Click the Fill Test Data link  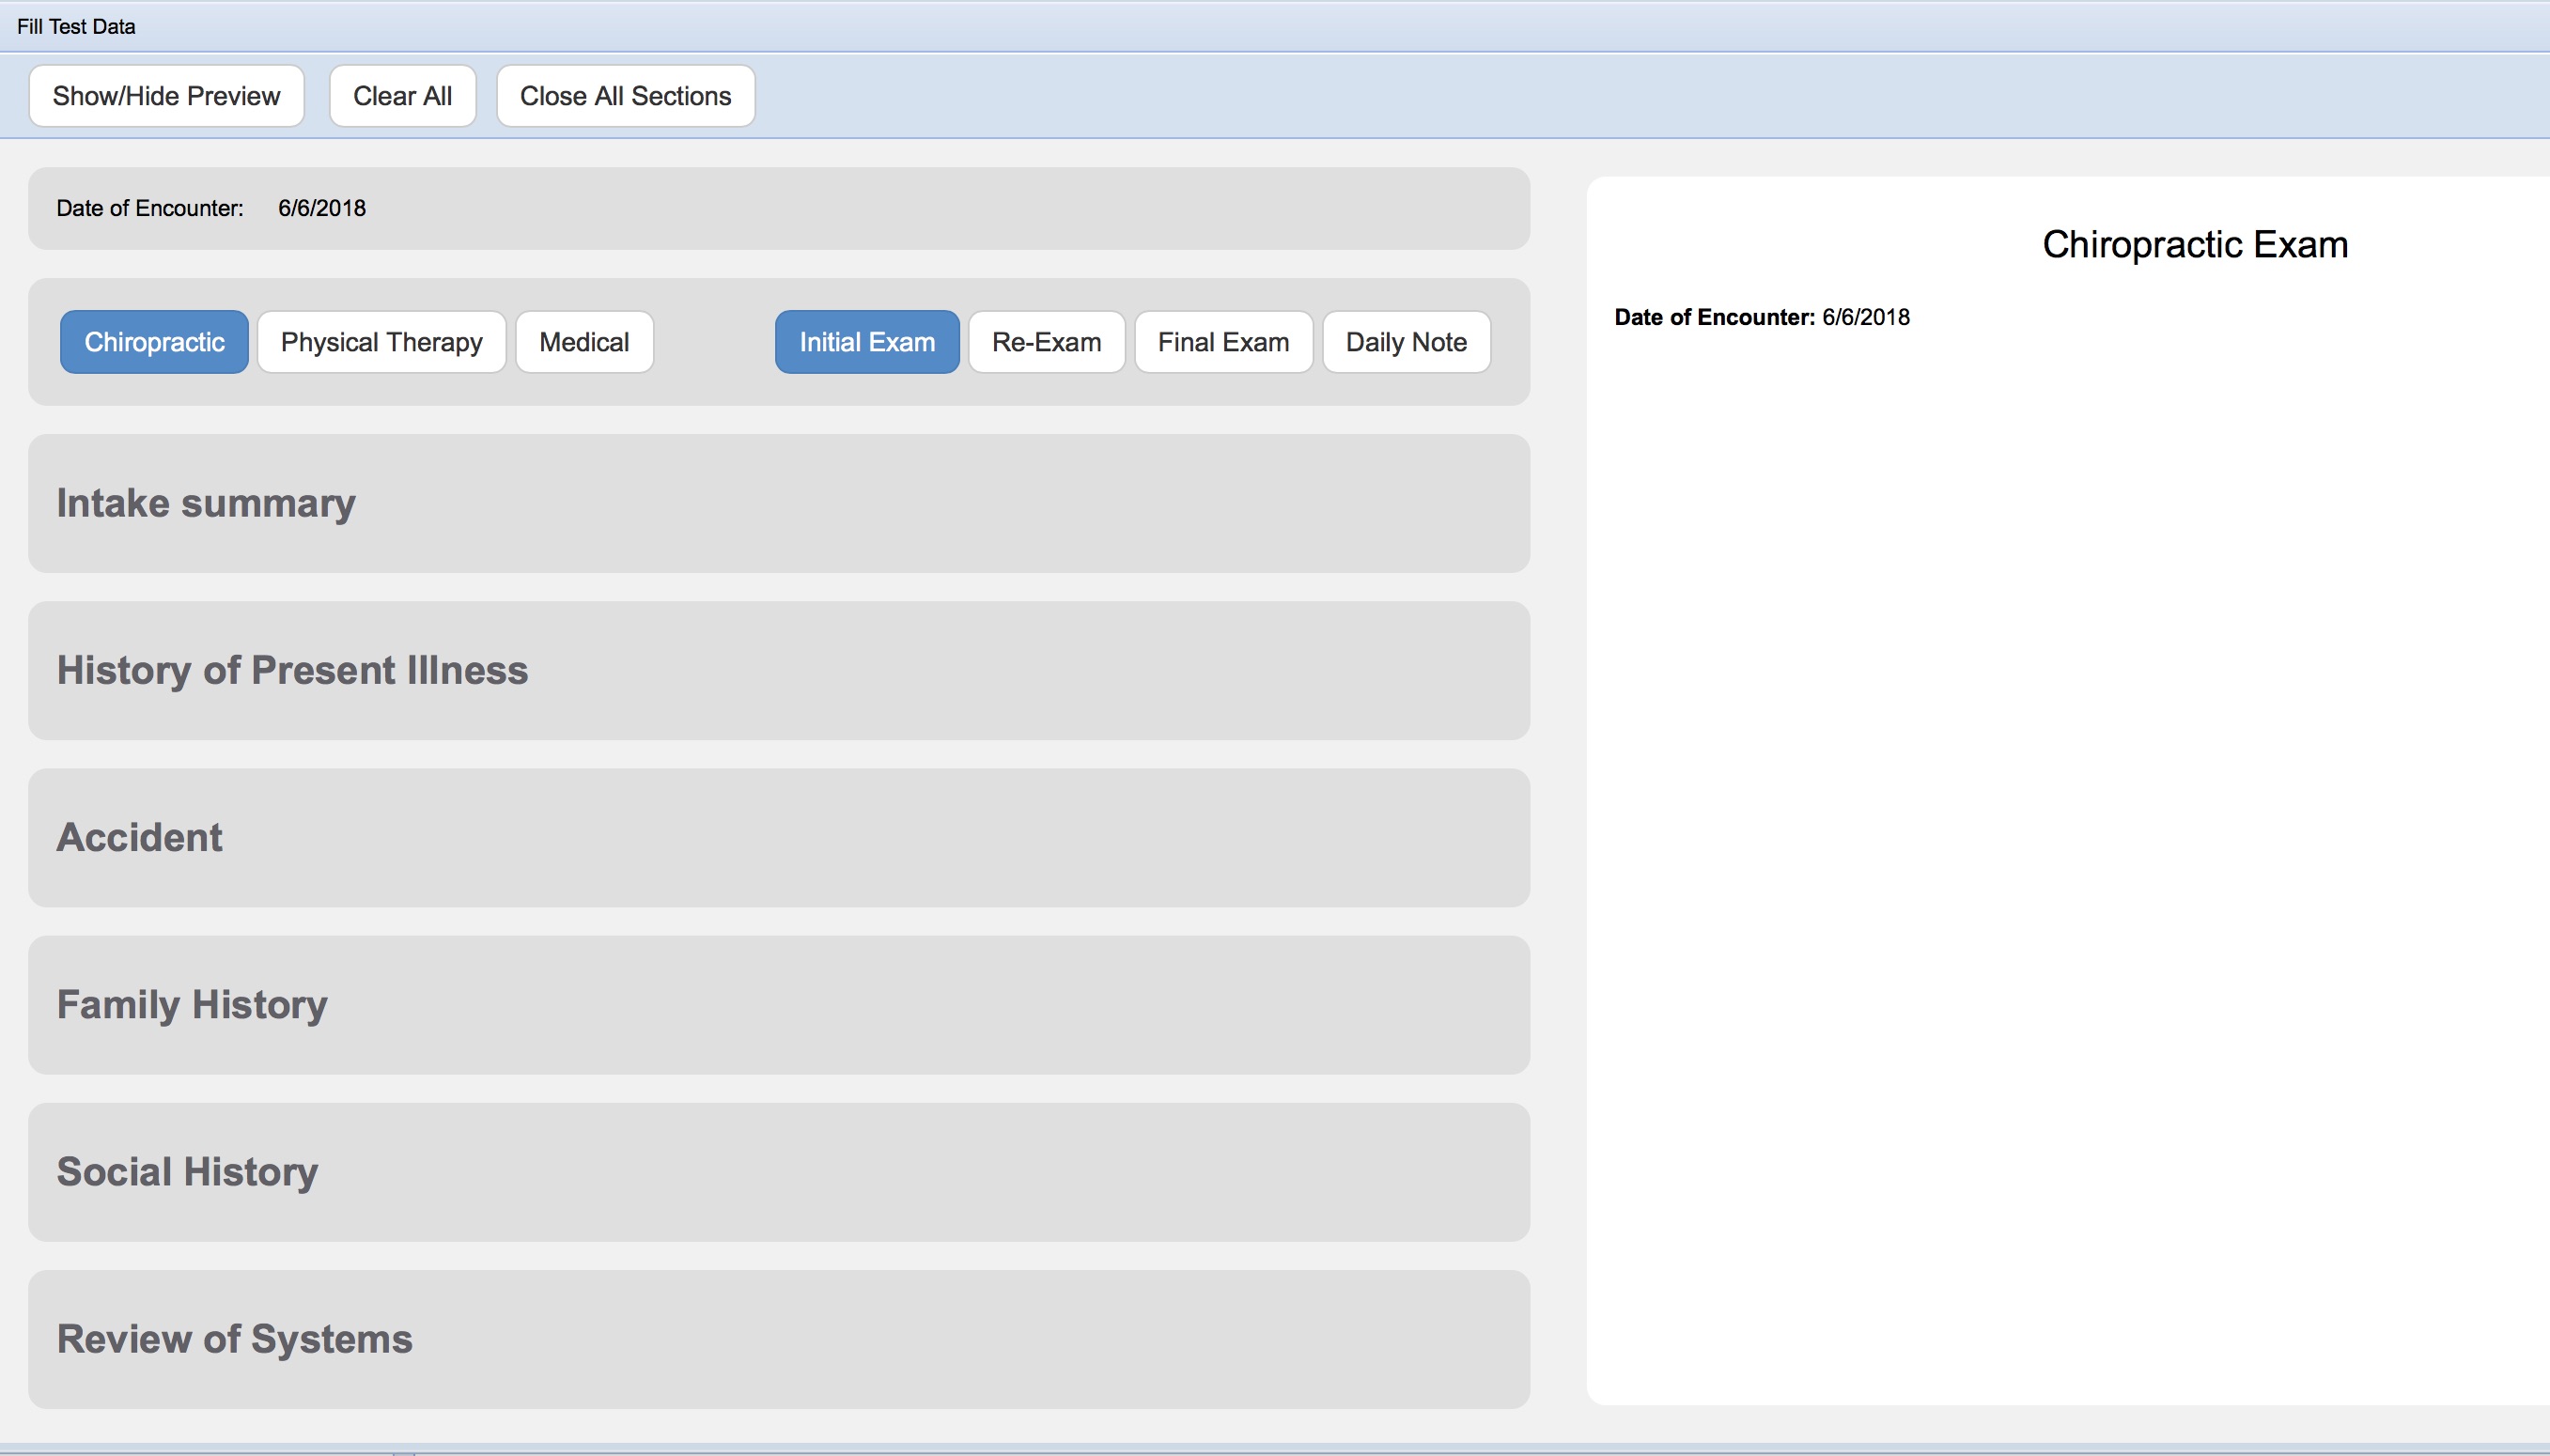(76, 27)
